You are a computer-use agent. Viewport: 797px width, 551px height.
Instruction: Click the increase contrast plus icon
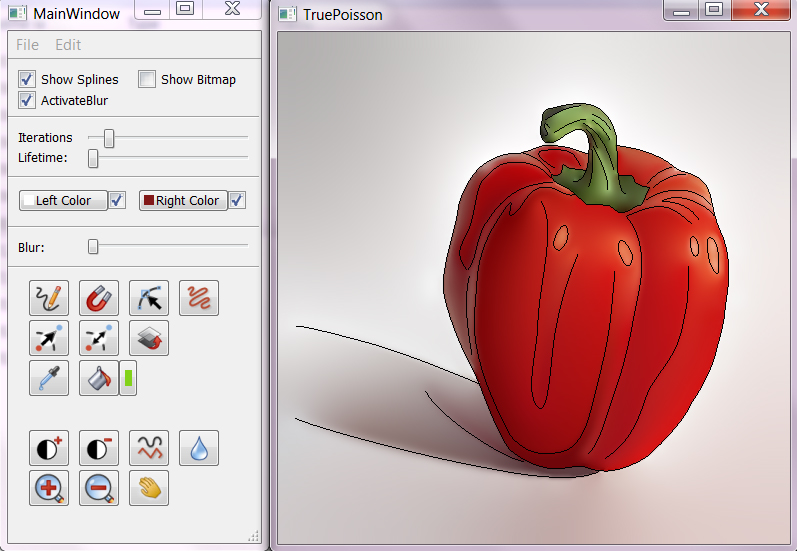click(x=49, y=448)
